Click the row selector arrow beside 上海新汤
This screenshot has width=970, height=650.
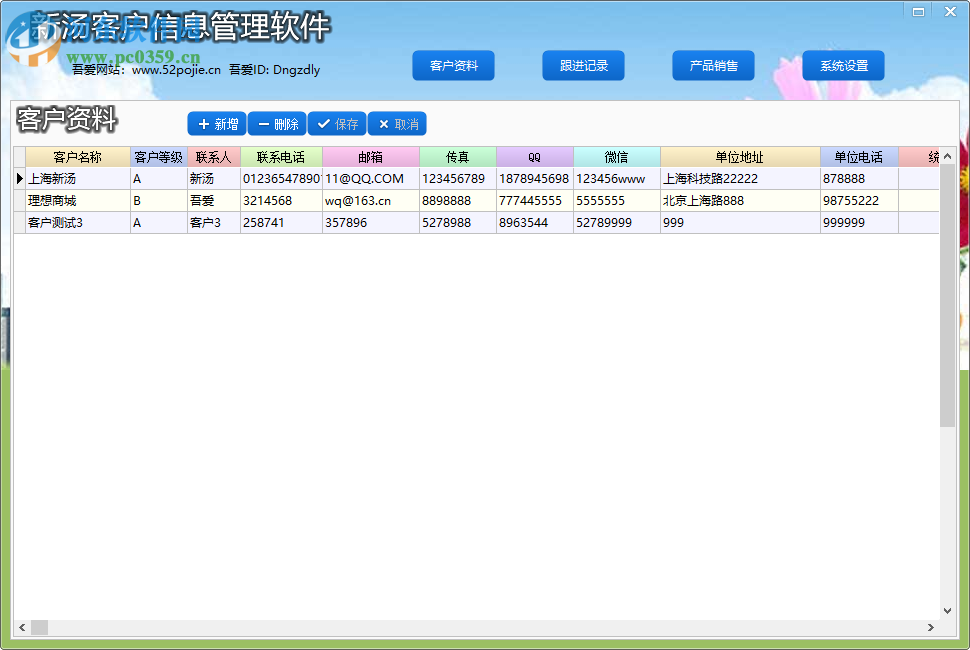[x=20, y=178]
